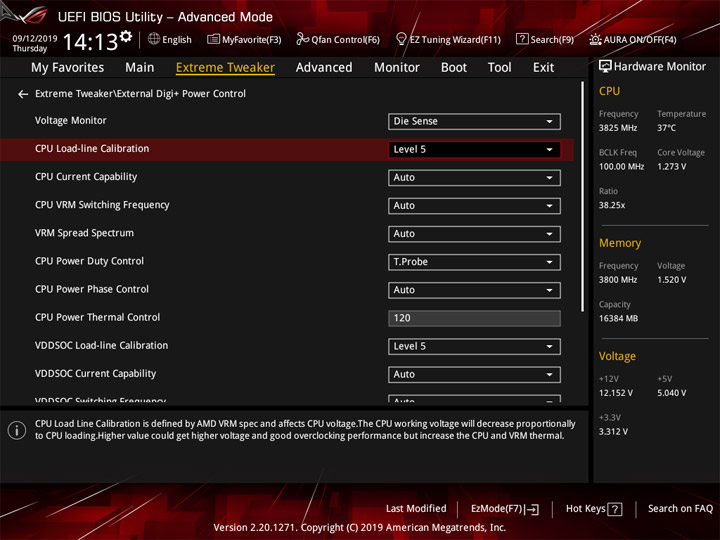Expand CPU Current Capability dropdown
720x540 pixels.
pos(474,178)
